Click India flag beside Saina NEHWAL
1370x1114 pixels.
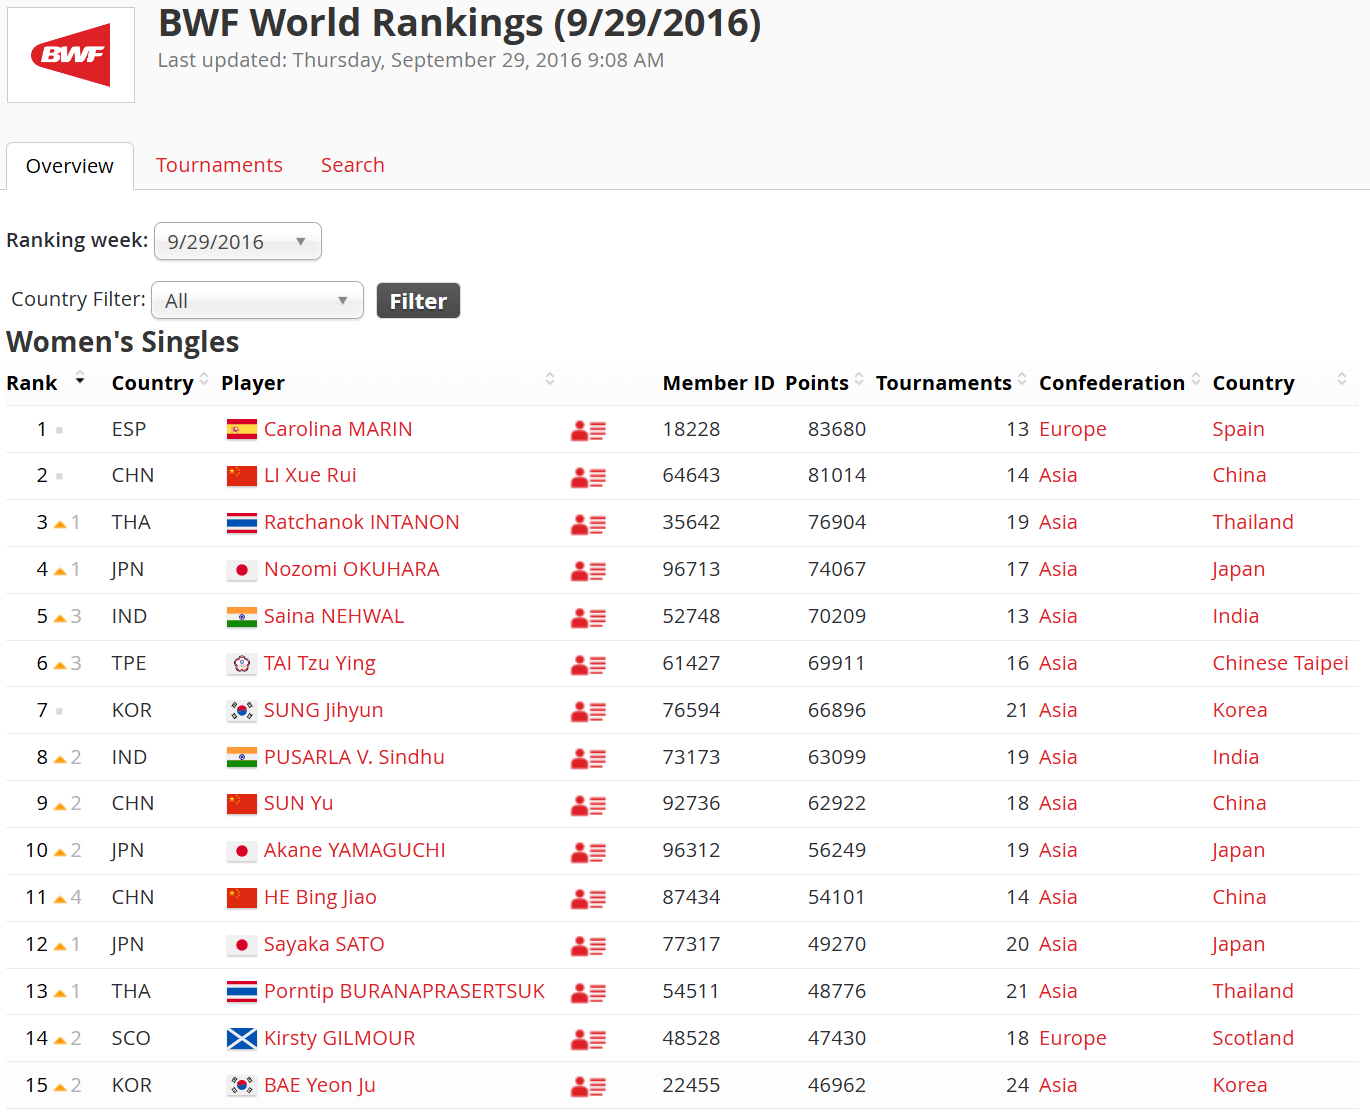point(242,617)
